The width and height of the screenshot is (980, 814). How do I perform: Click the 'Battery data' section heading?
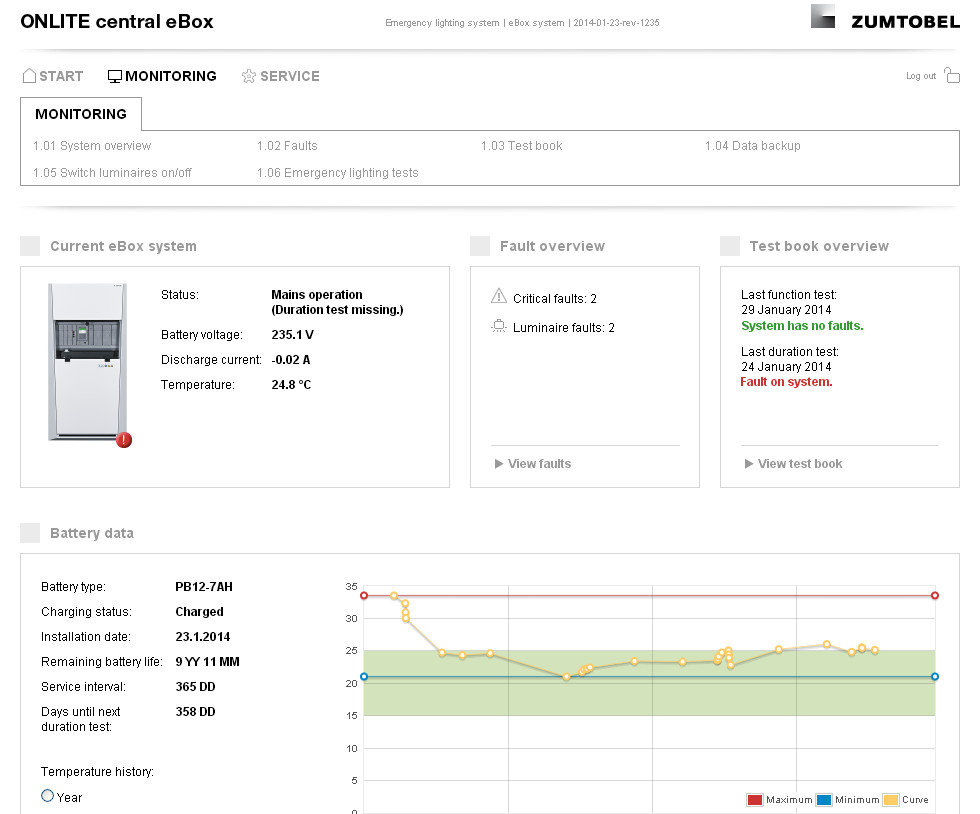[92, 533]
